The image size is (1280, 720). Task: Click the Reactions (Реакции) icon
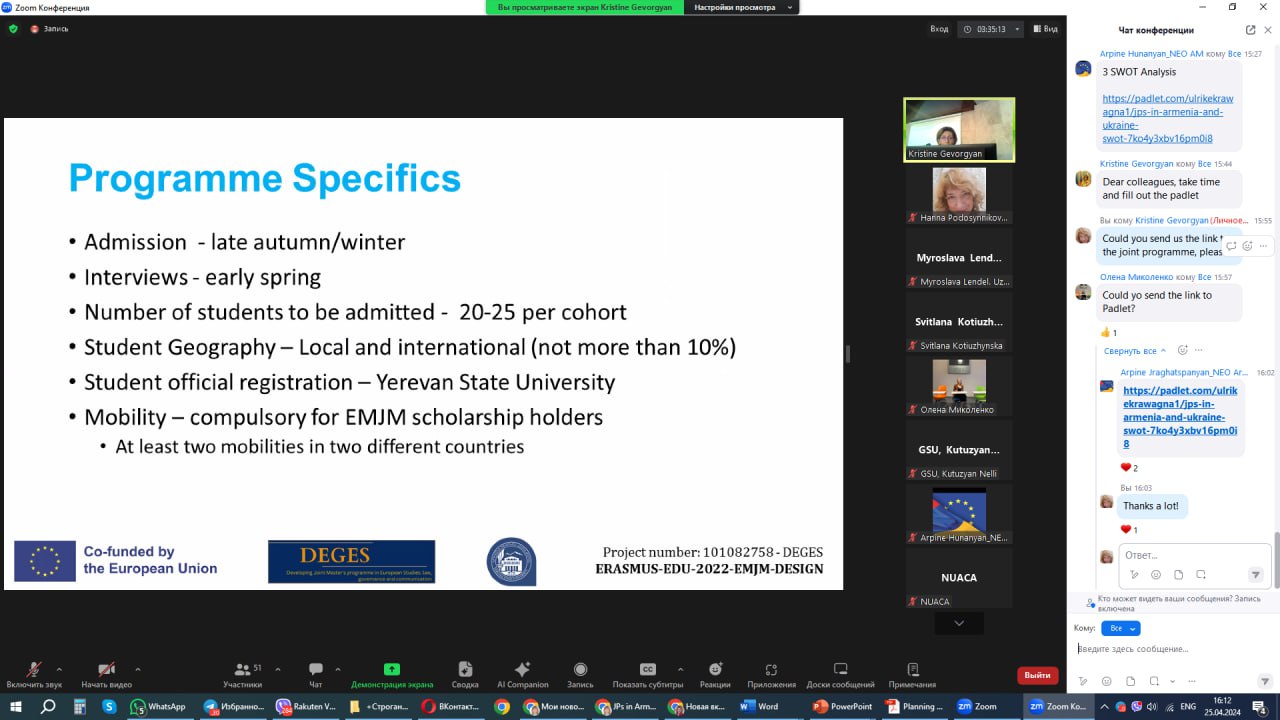pos(715,670)
